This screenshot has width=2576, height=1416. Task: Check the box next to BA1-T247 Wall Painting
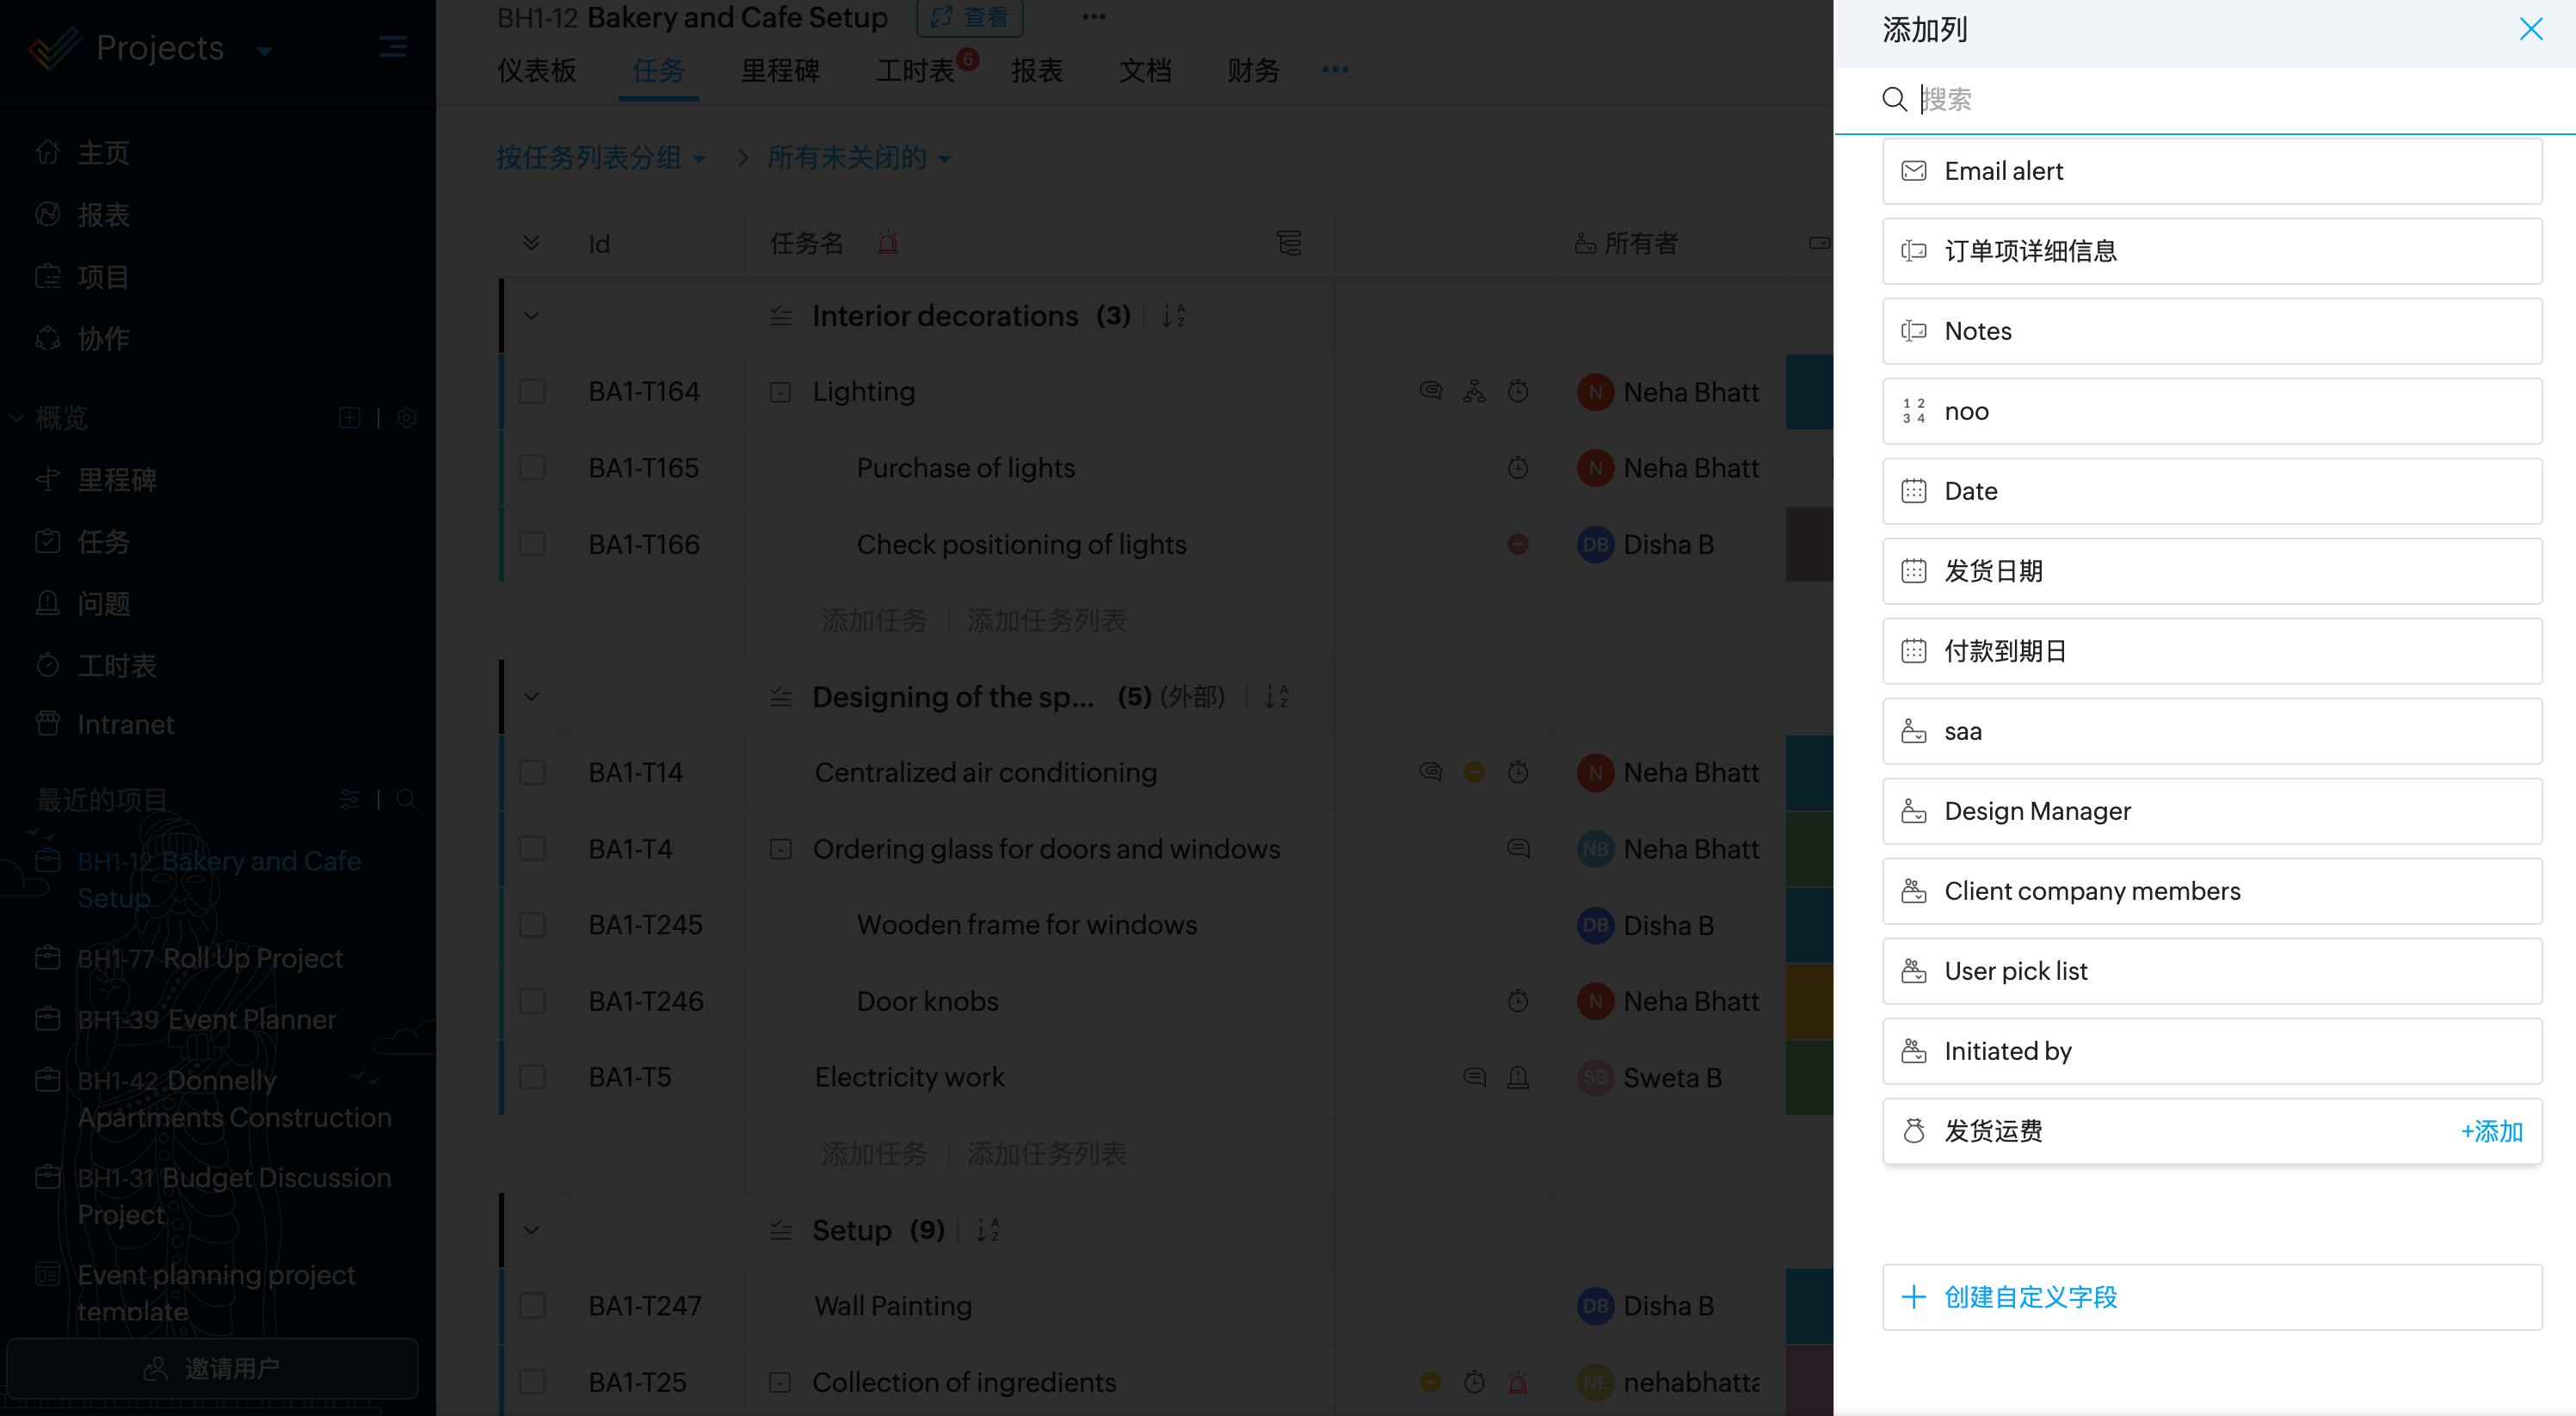tap(532, 1306)
